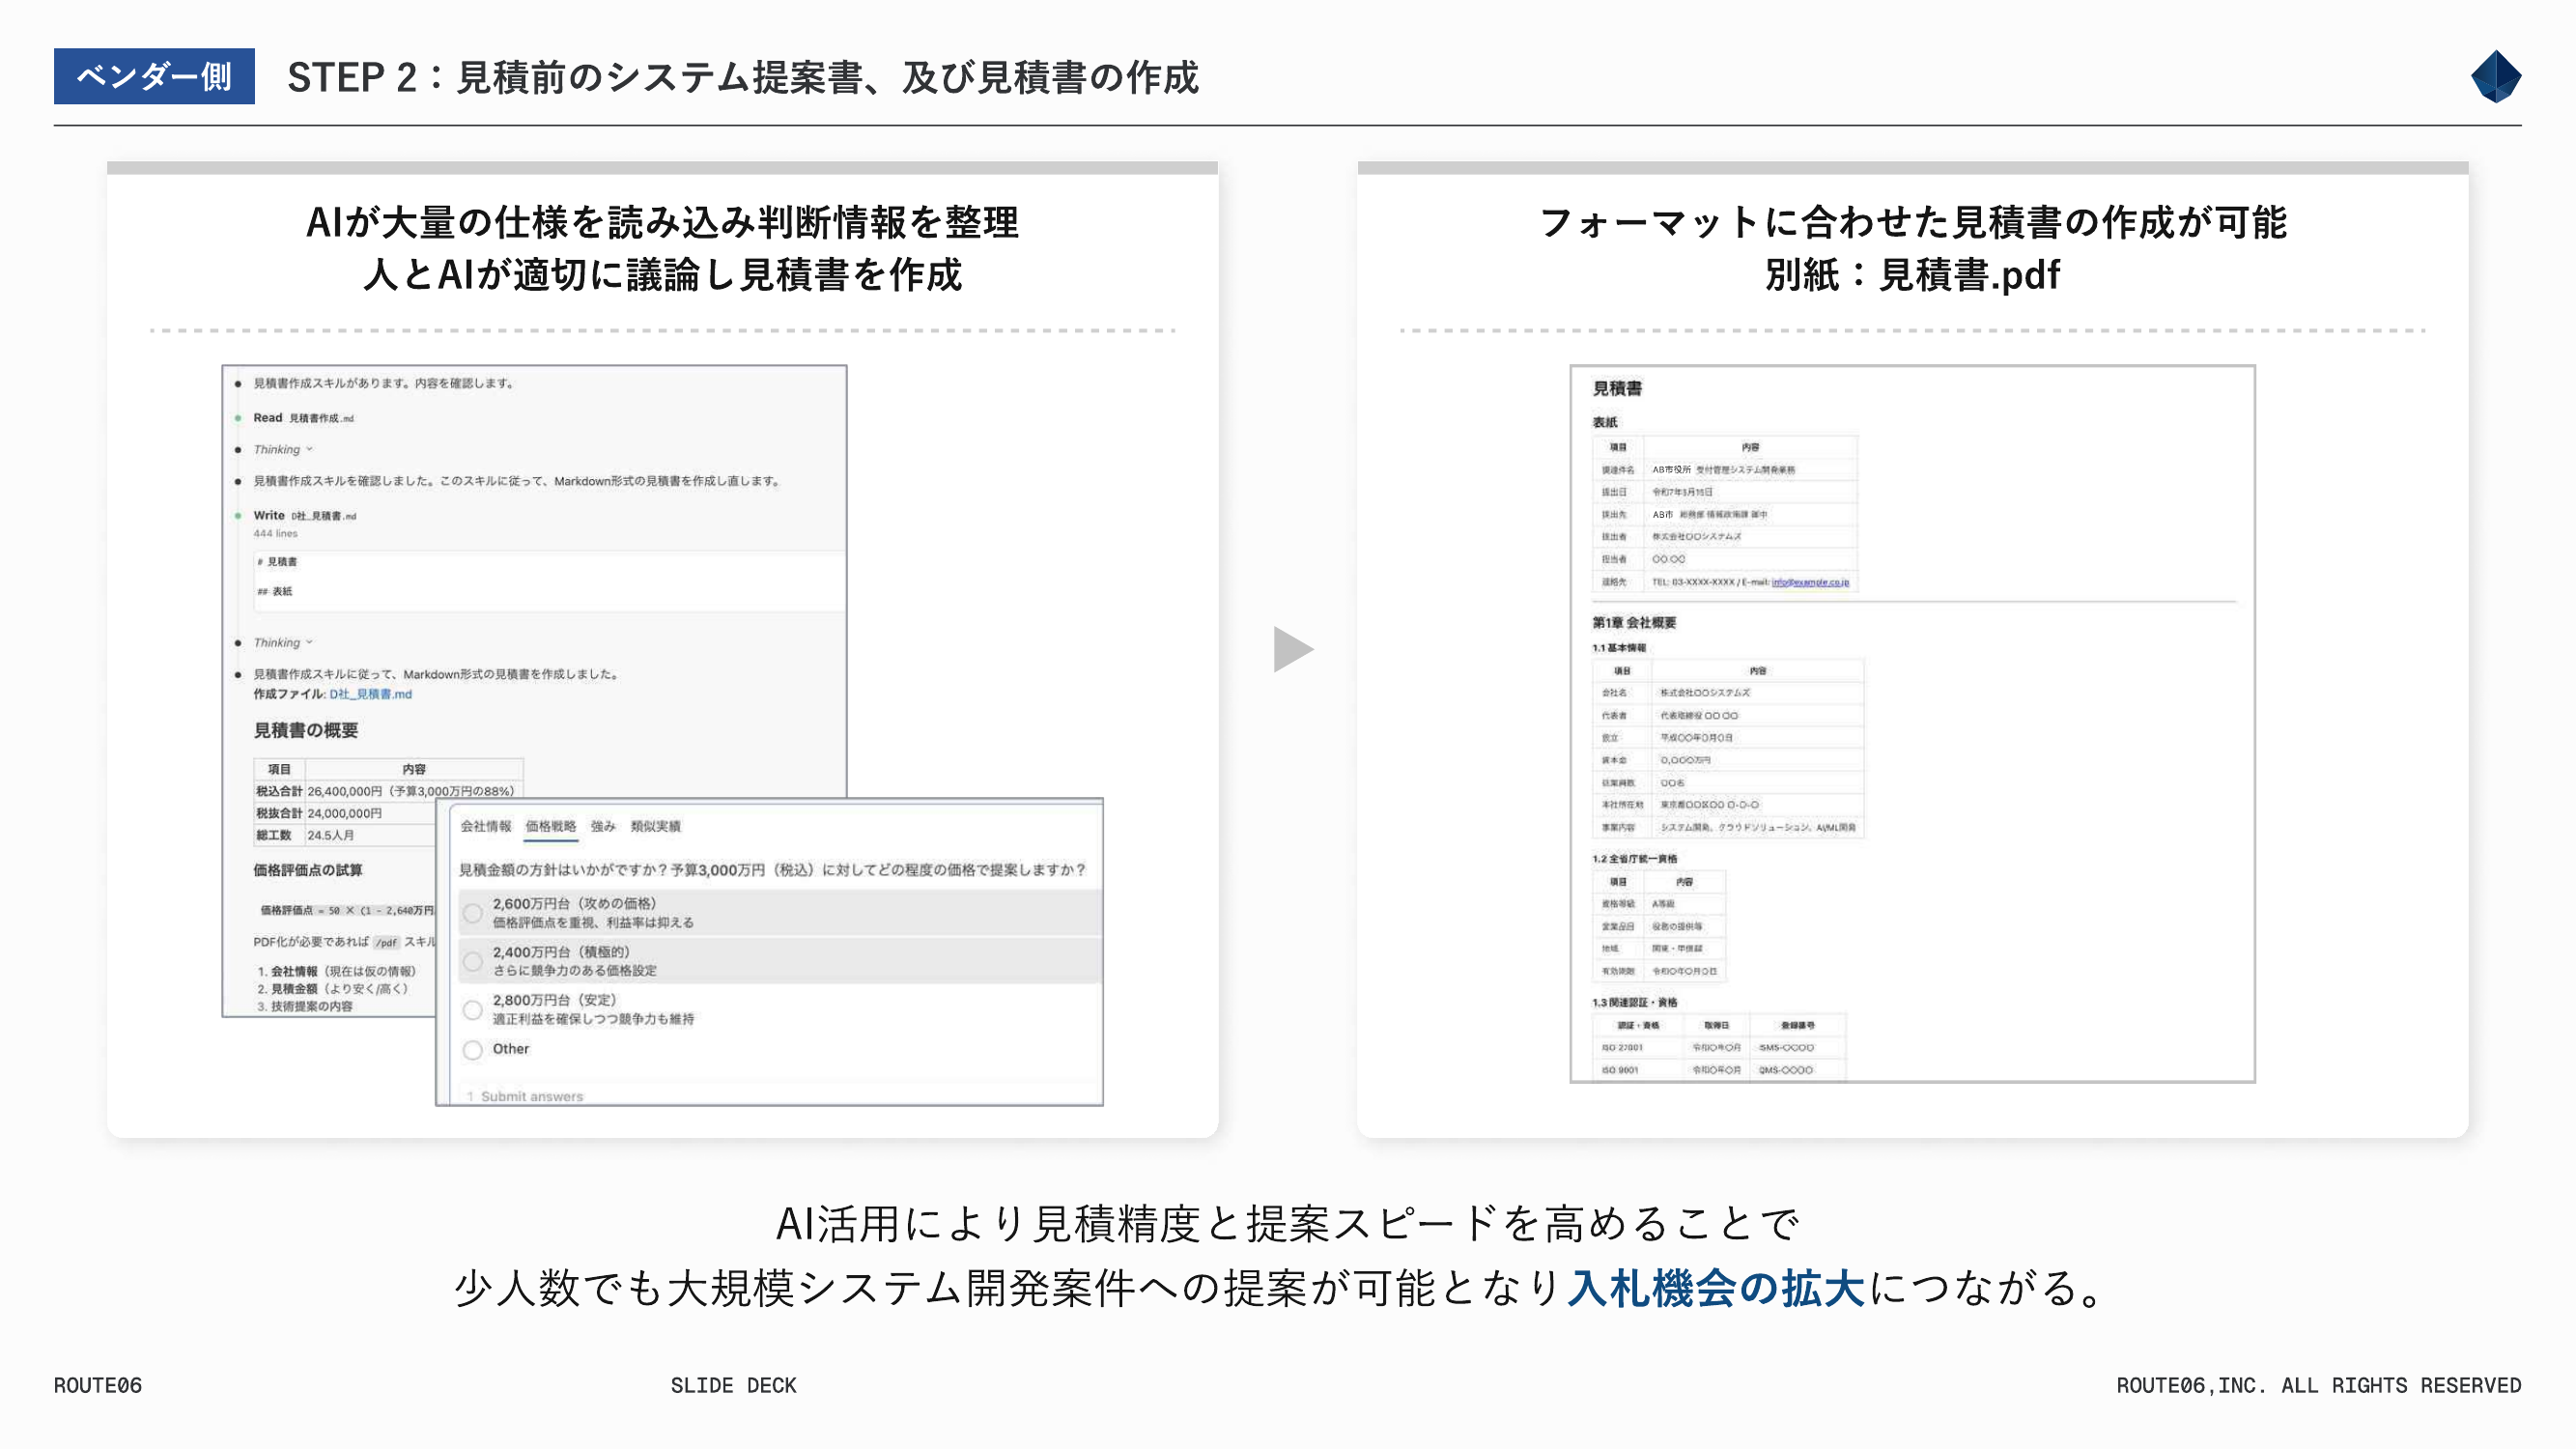This screenshot has width=2576, height=1449.
Task: Click the 表紙 heading in the estimate
Action: tap(1604, 422)
